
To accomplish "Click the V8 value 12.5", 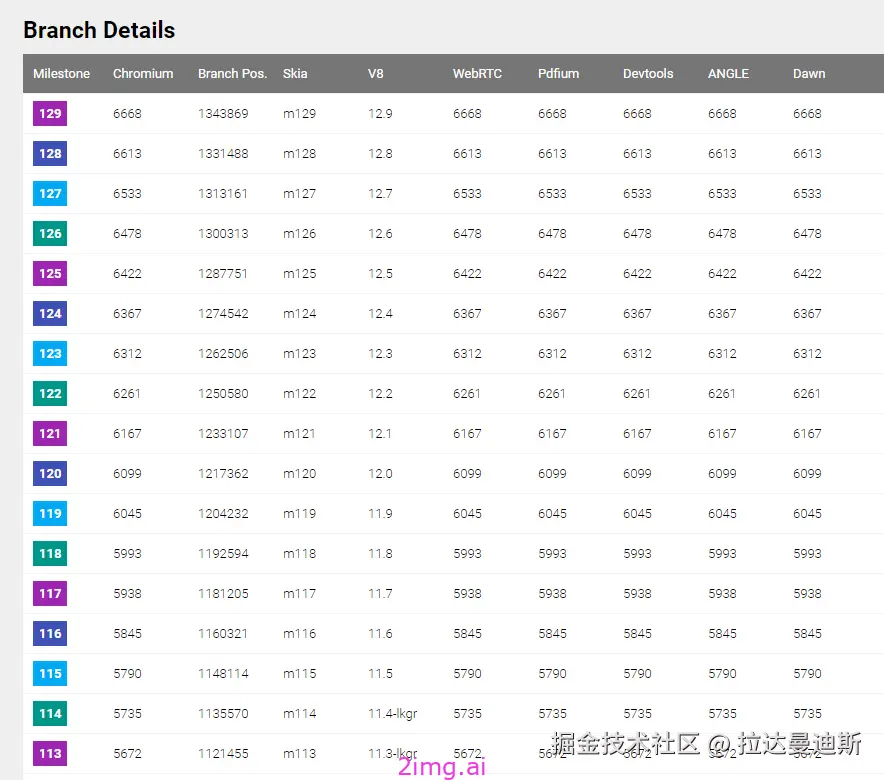I will [380, 274].
